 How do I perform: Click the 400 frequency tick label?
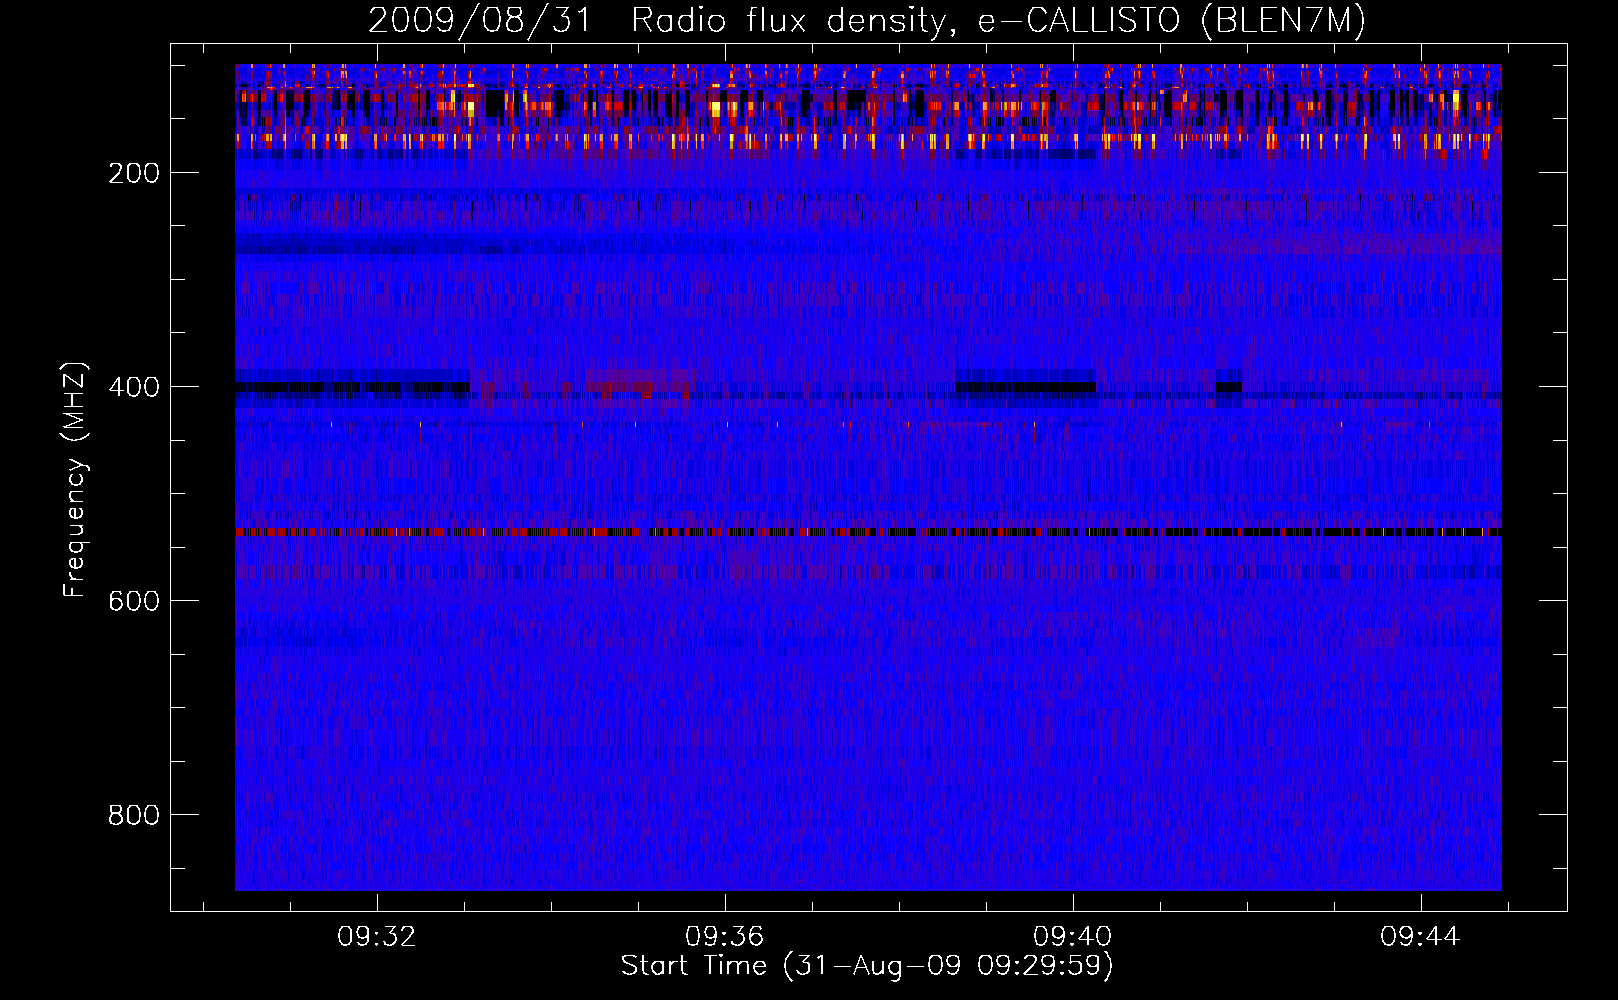(134, 387)
